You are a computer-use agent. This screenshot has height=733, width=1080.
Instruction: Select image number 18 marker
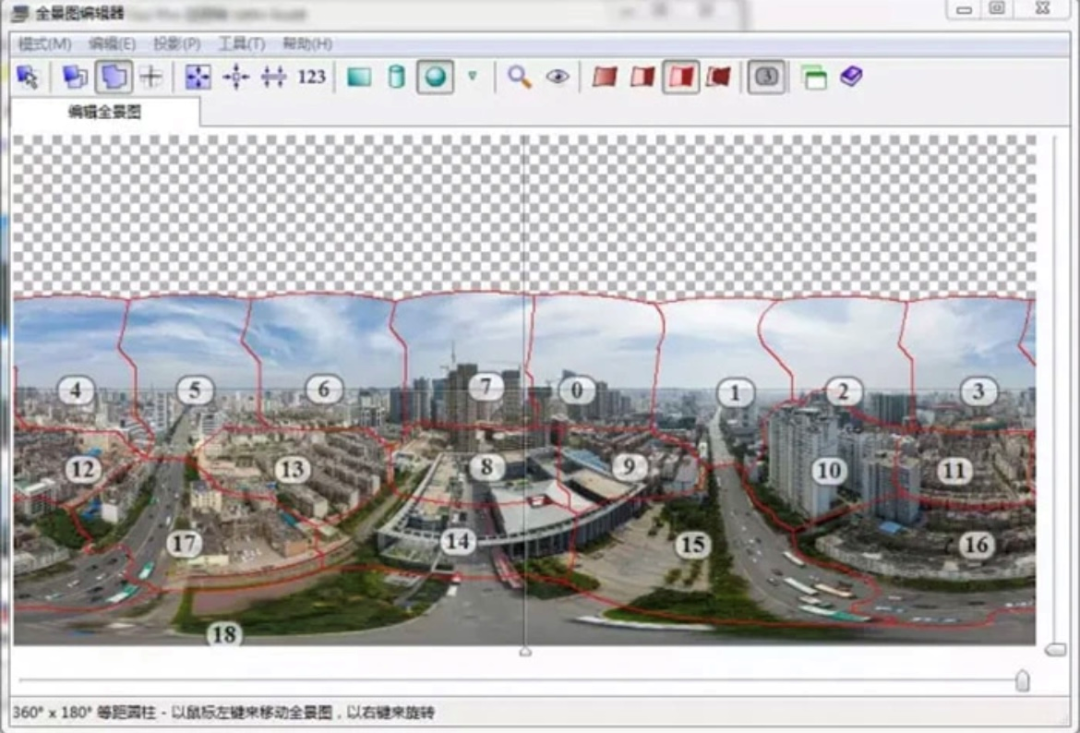click(225, 634)
